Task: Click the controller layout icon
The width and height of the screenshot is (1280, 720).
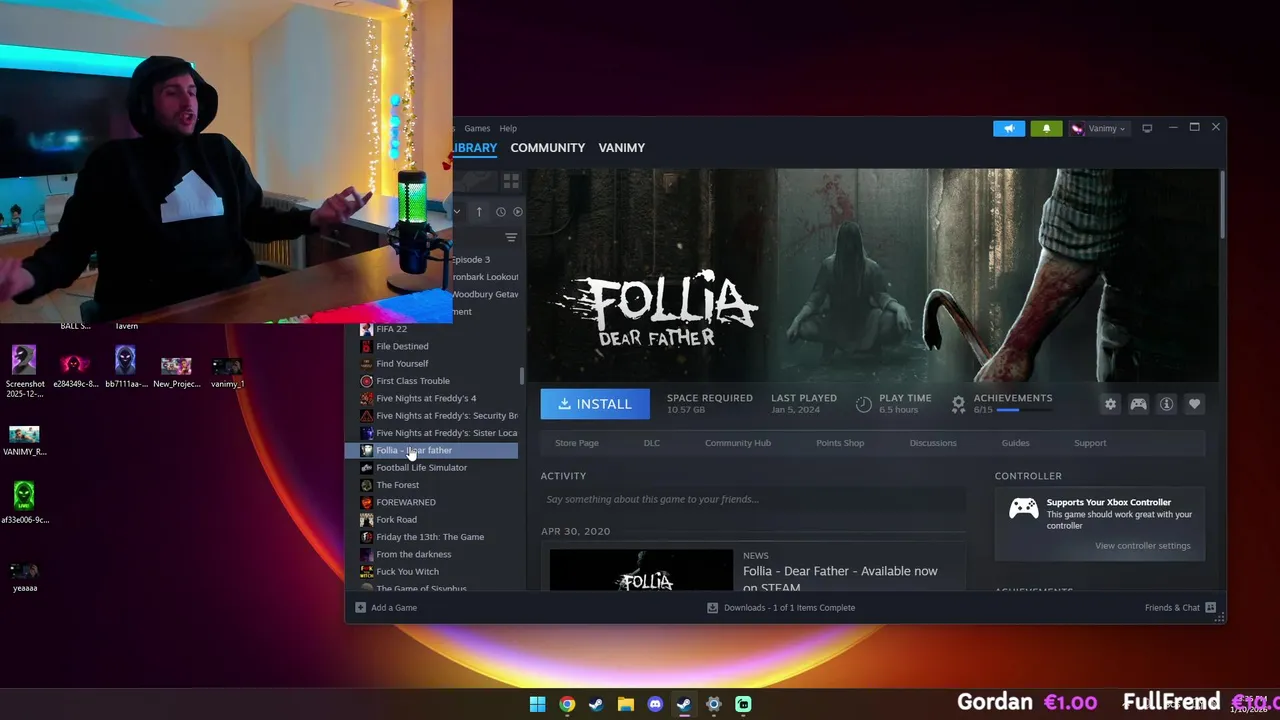Action: (1138, 404)
